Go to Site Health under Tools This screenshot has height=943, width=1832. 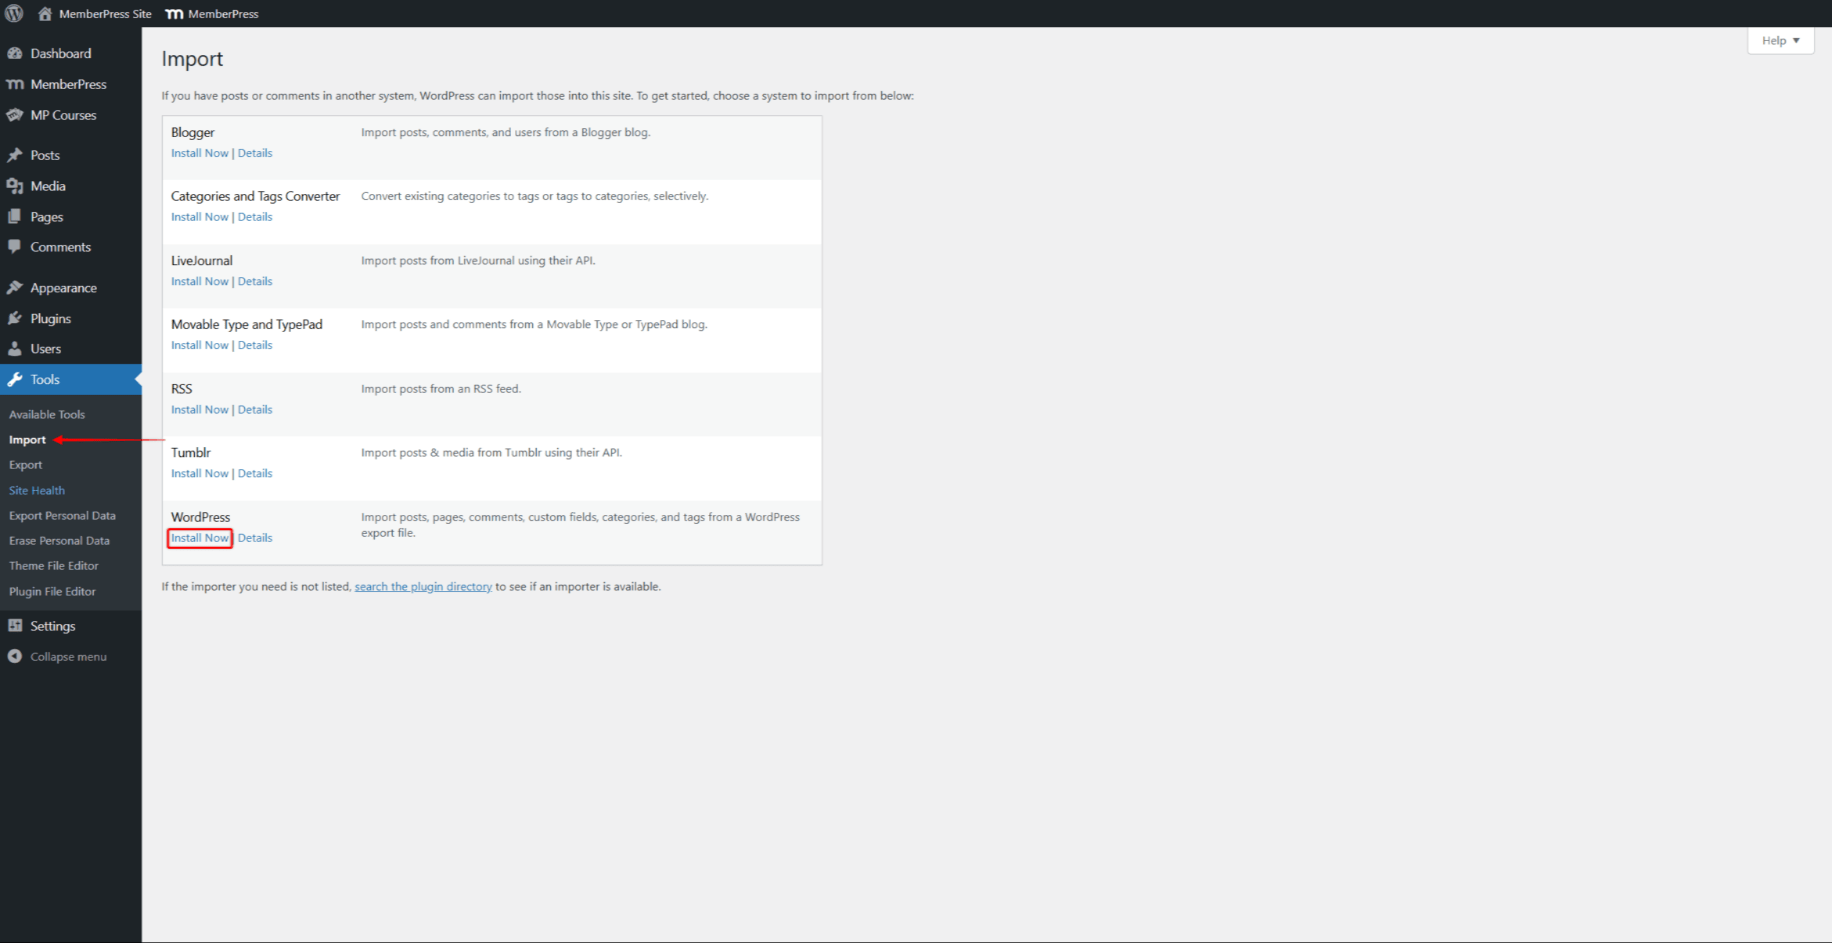coord(37,491)
